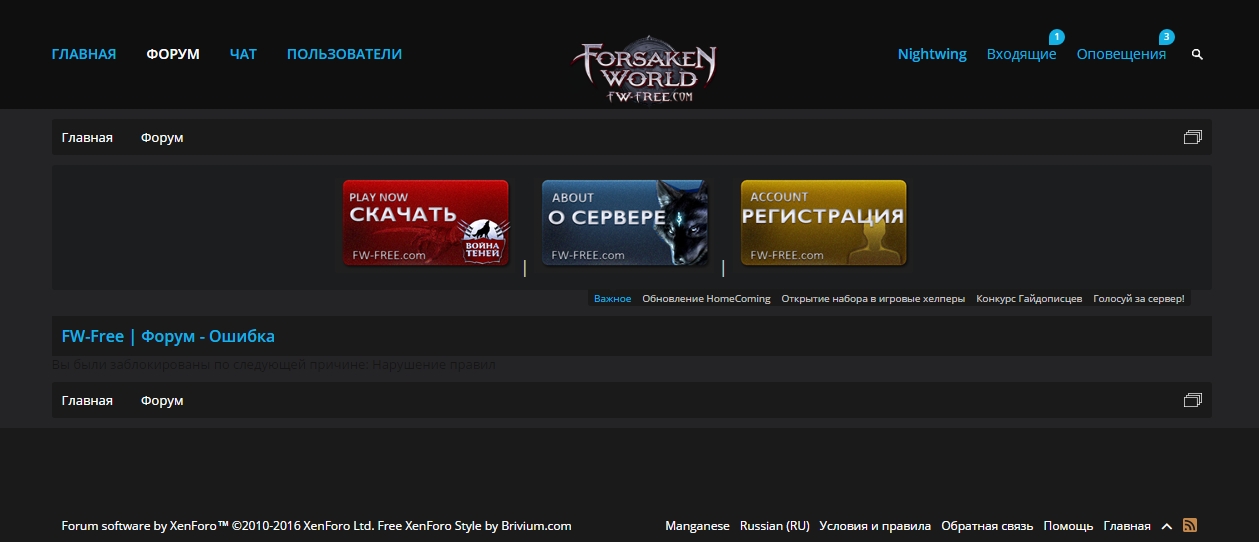Image resolution: width=1259 pixels, height=542 pixels.
Task: Open Russian (RU) language chooser
Action: pyautogui.click(x=774, y=525)
